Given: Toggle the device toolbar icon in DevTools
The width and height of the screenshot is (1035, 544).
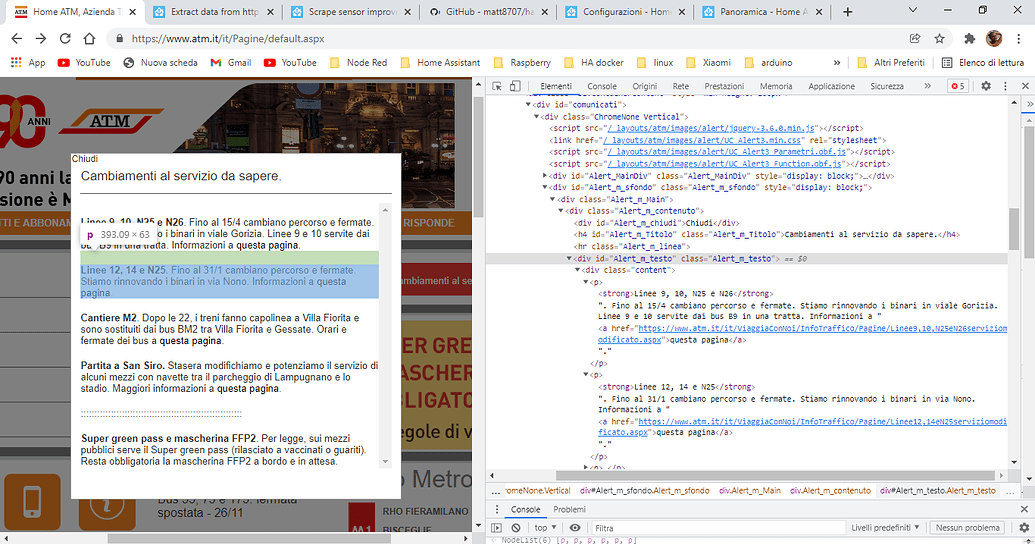Looking at the screenshot, I should pos(516,86).
